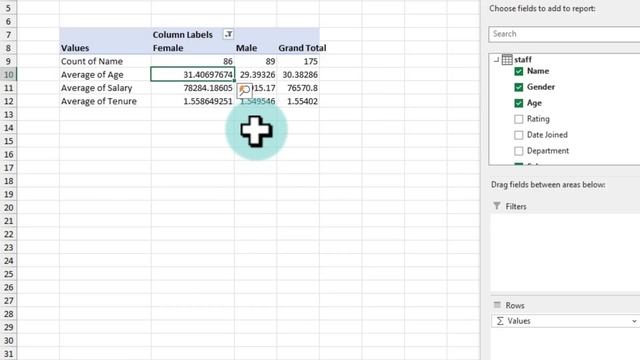Image resolution: width=640 pixels, height=360 pixels.
Task: Uncheck the Age field checkbox
Action: click(518, 103)
